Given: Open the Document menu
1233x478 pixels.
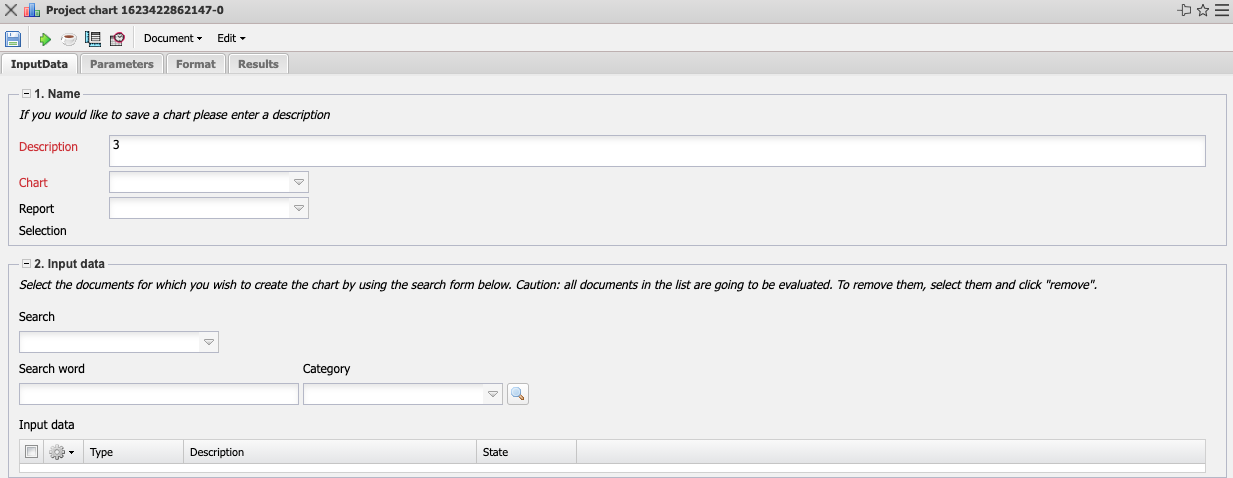Looking at the screenshot, I should 173,39.
